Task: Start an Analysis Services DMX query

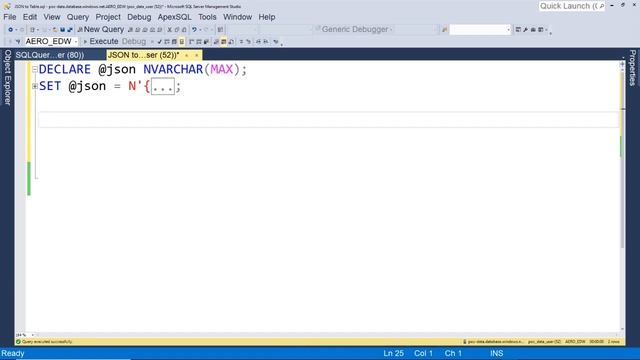Action: point(144,29)
